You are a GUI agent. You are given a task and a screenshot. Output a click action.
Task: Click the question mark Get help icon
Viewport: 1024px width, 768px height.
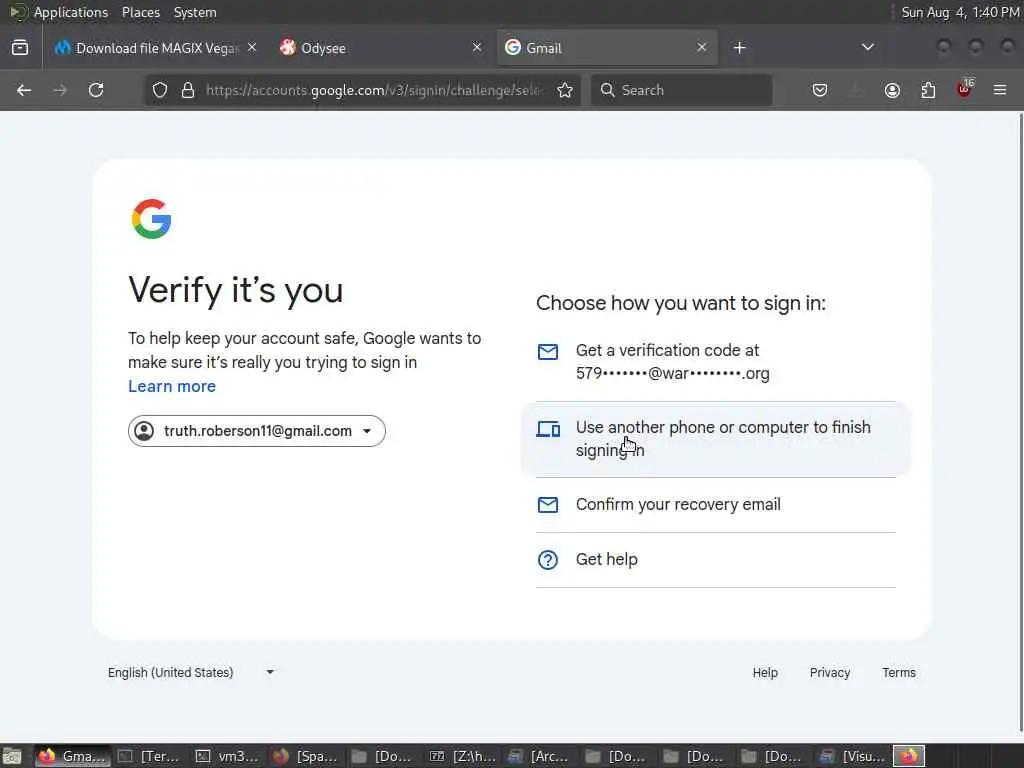click(x=548, y=560)
